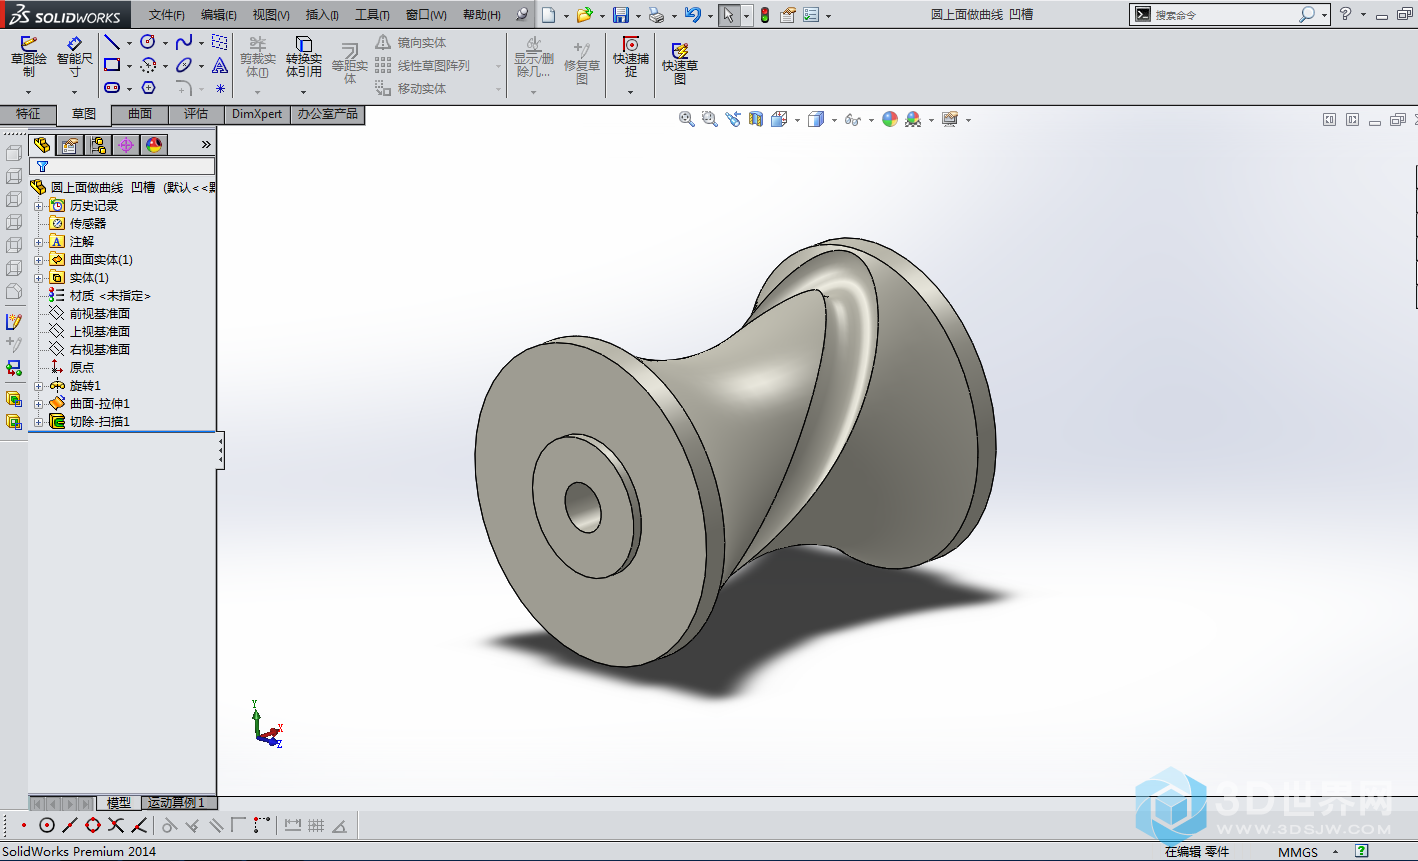Click the 快速草图 rapid sketch icon
Viewport: 1418px width, 861px height.
click(679, 64)
